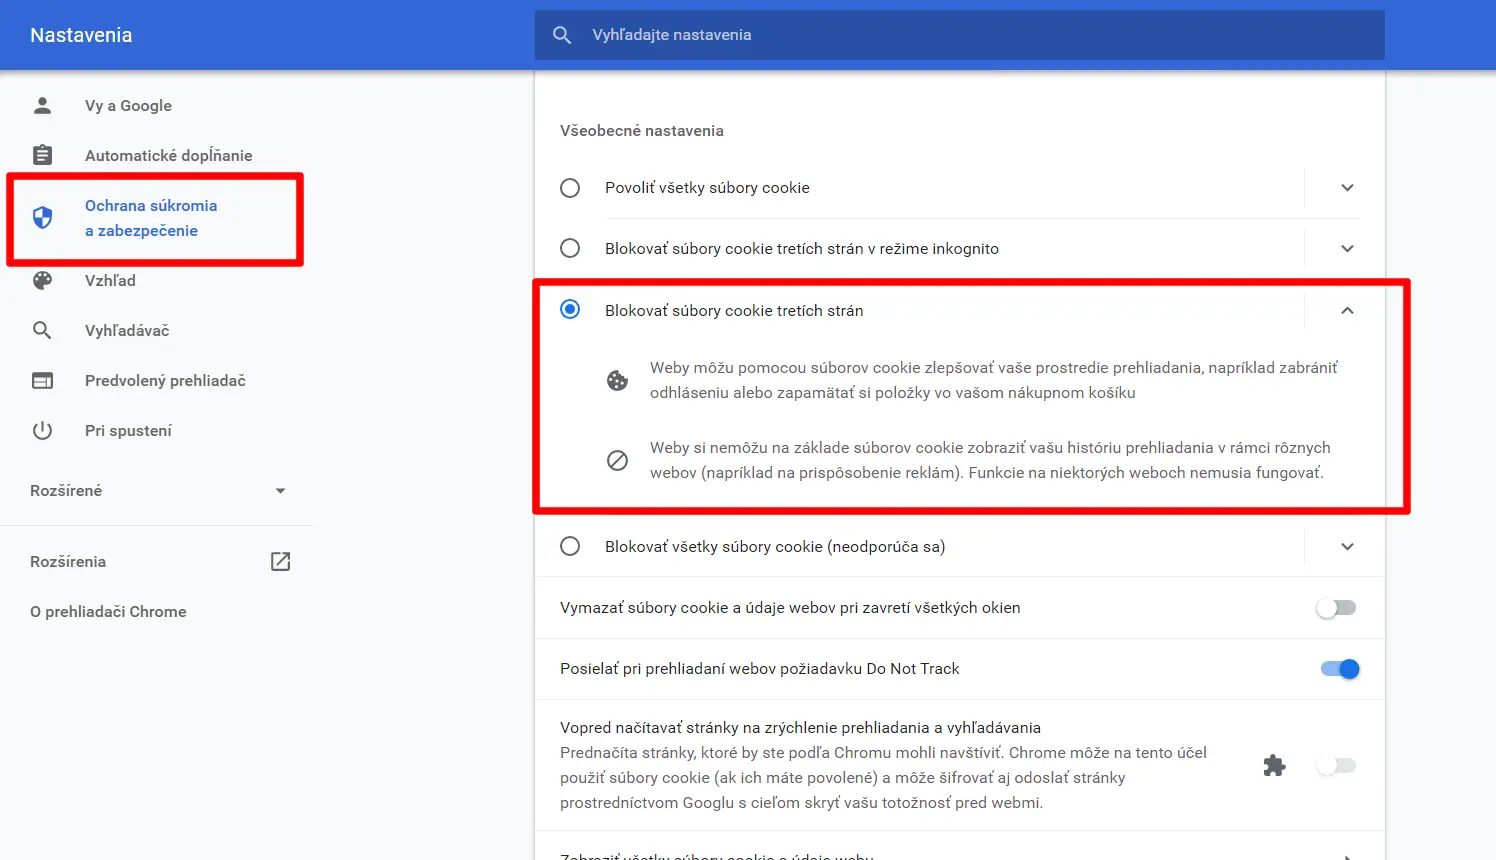Select Povoliť všetky súbory cookie radio button

pos(570,188)
